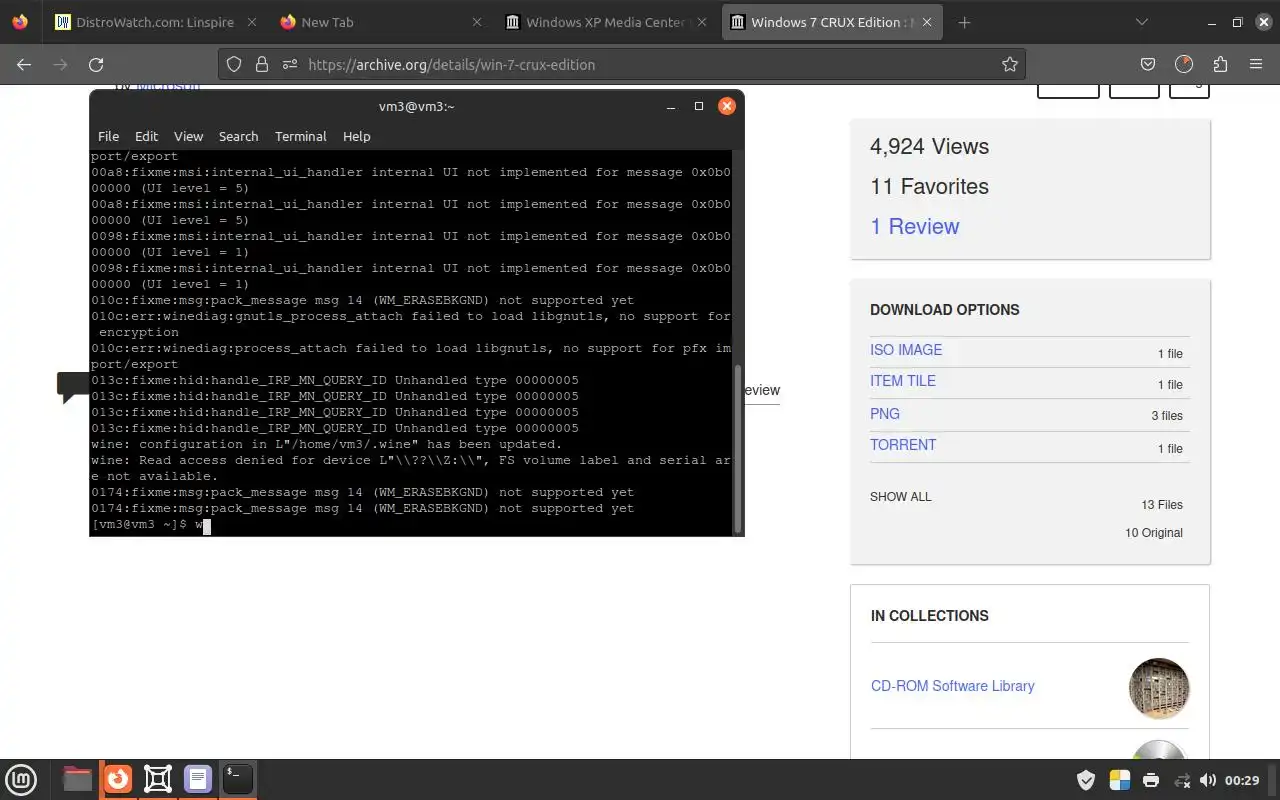Switch to Firefox in taskbar
The height and width of the screenshot is (800, 1280).
click(x=118, y=779)
